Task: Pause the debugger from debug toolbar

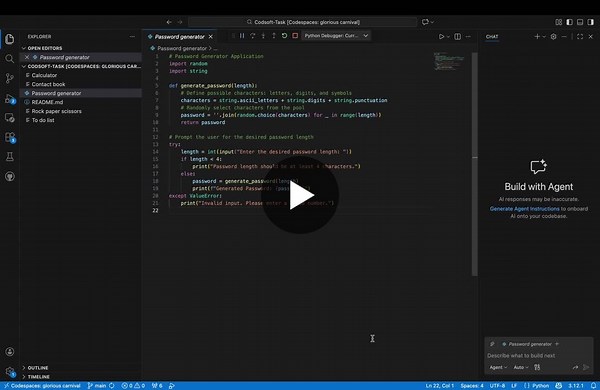Action: [x=242, y=36]
